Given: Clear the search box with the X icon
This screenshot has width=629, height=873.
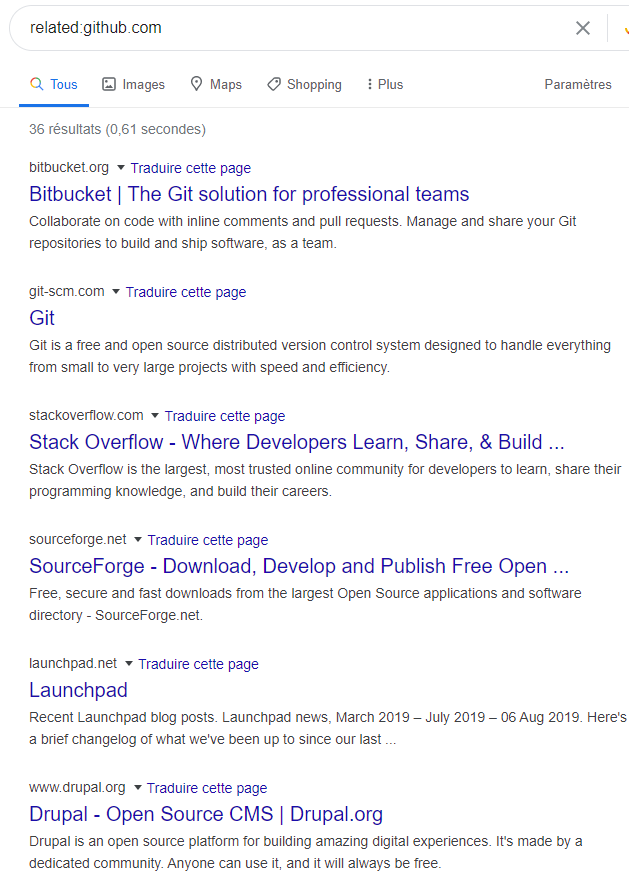Looking at the screenshot, I should point(582,28).
